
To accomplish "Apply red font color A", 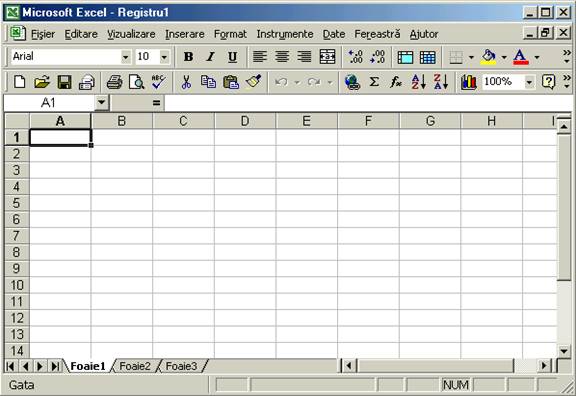I will [521, 57].
